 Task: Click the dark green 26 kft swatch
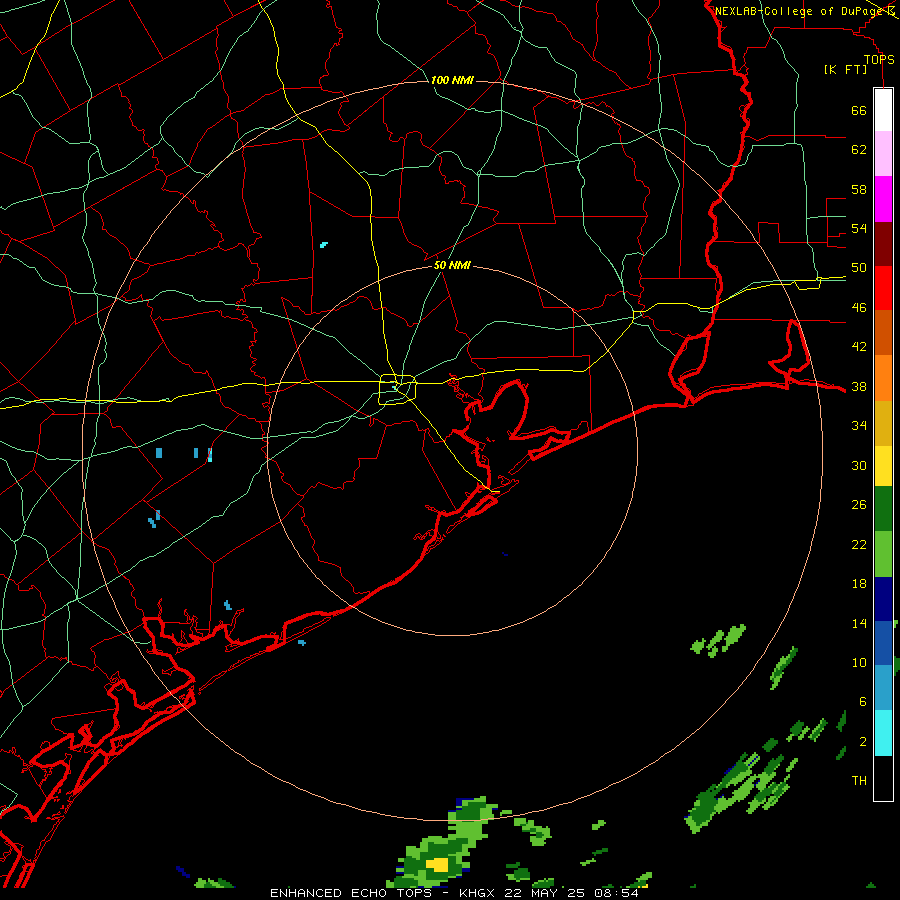(883, 509)
